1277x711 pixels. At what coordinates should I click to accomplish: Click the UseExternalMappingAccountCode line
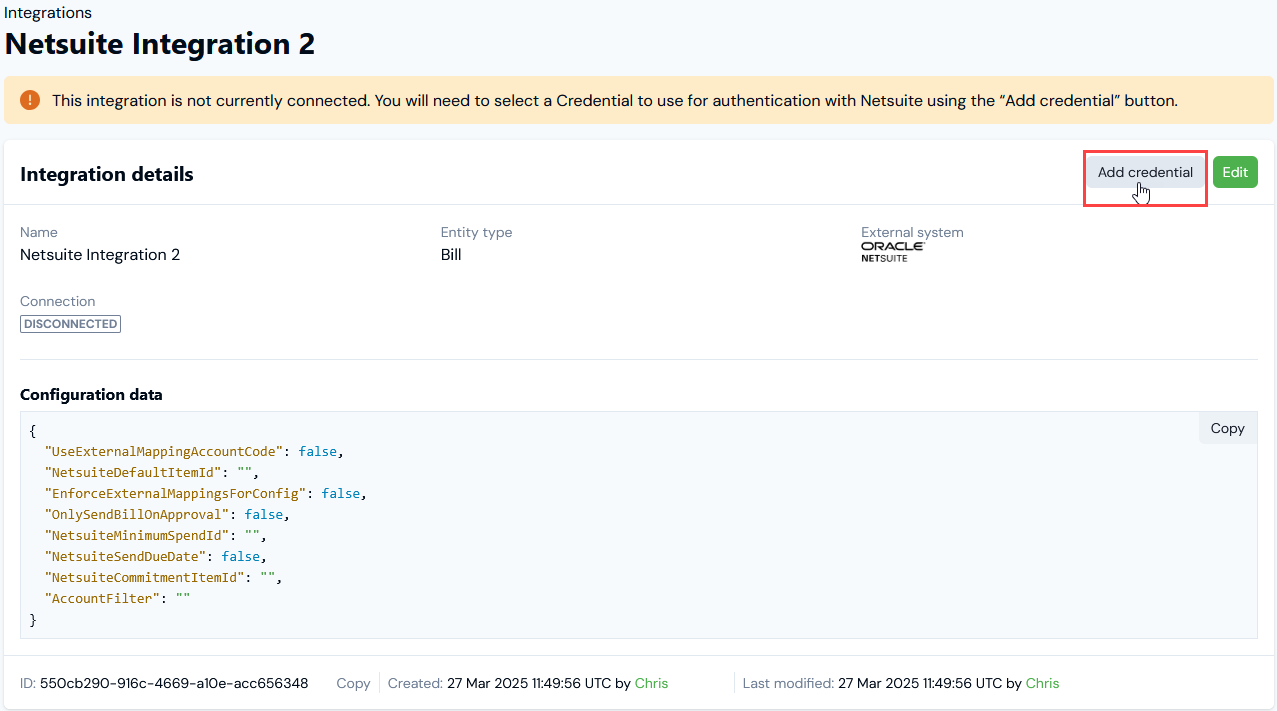[x=194, y=451]
